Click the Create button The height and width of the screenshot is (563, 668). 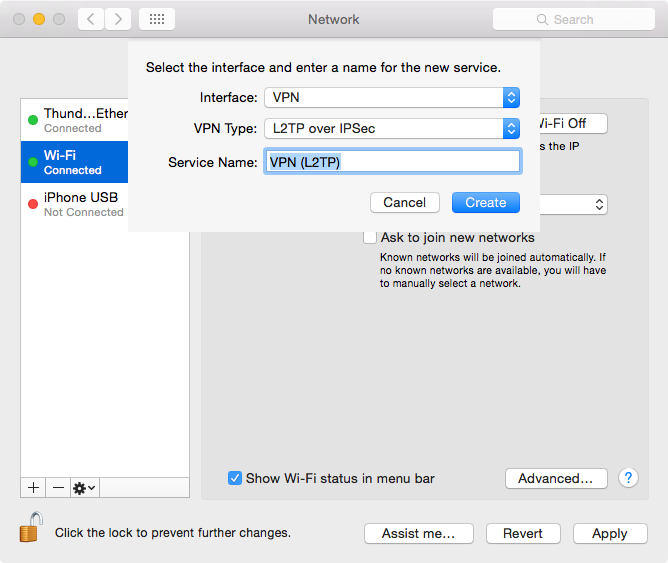point(485,202)
